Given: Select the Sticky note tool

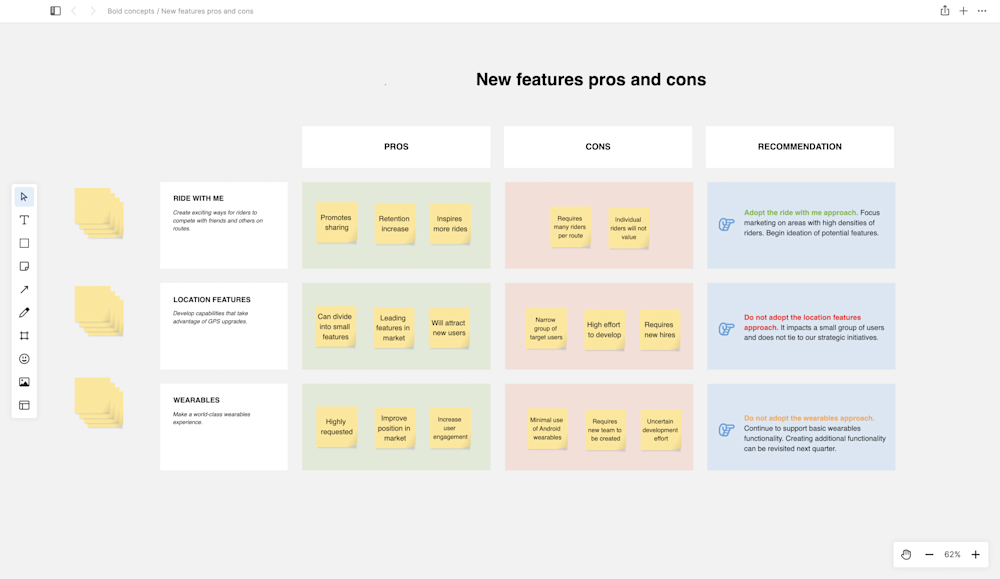Looking at the screenshot, I should [x=24, y=266].
